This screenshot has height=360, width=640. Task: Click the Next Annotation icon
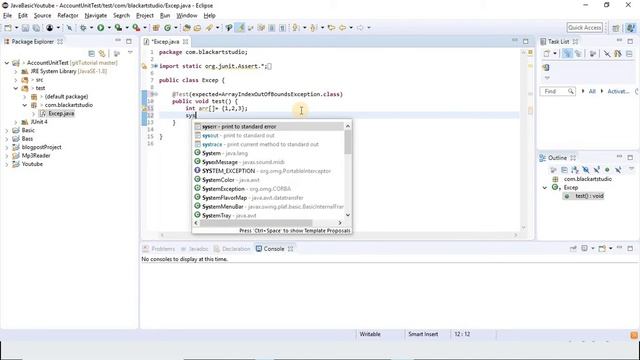coord(296,28)
